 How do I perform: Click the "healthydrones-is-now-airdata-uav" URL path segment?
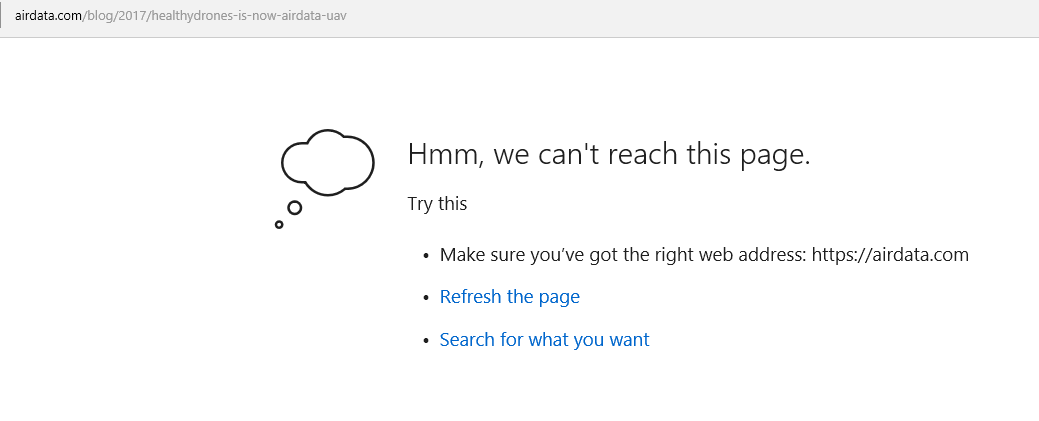click(x=248, y=15)
